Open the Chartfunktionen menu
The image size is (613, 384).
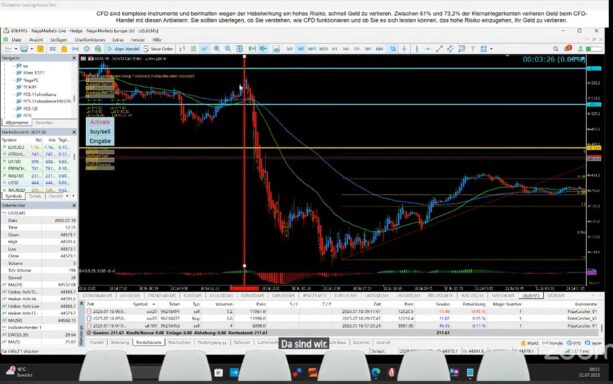90,40
